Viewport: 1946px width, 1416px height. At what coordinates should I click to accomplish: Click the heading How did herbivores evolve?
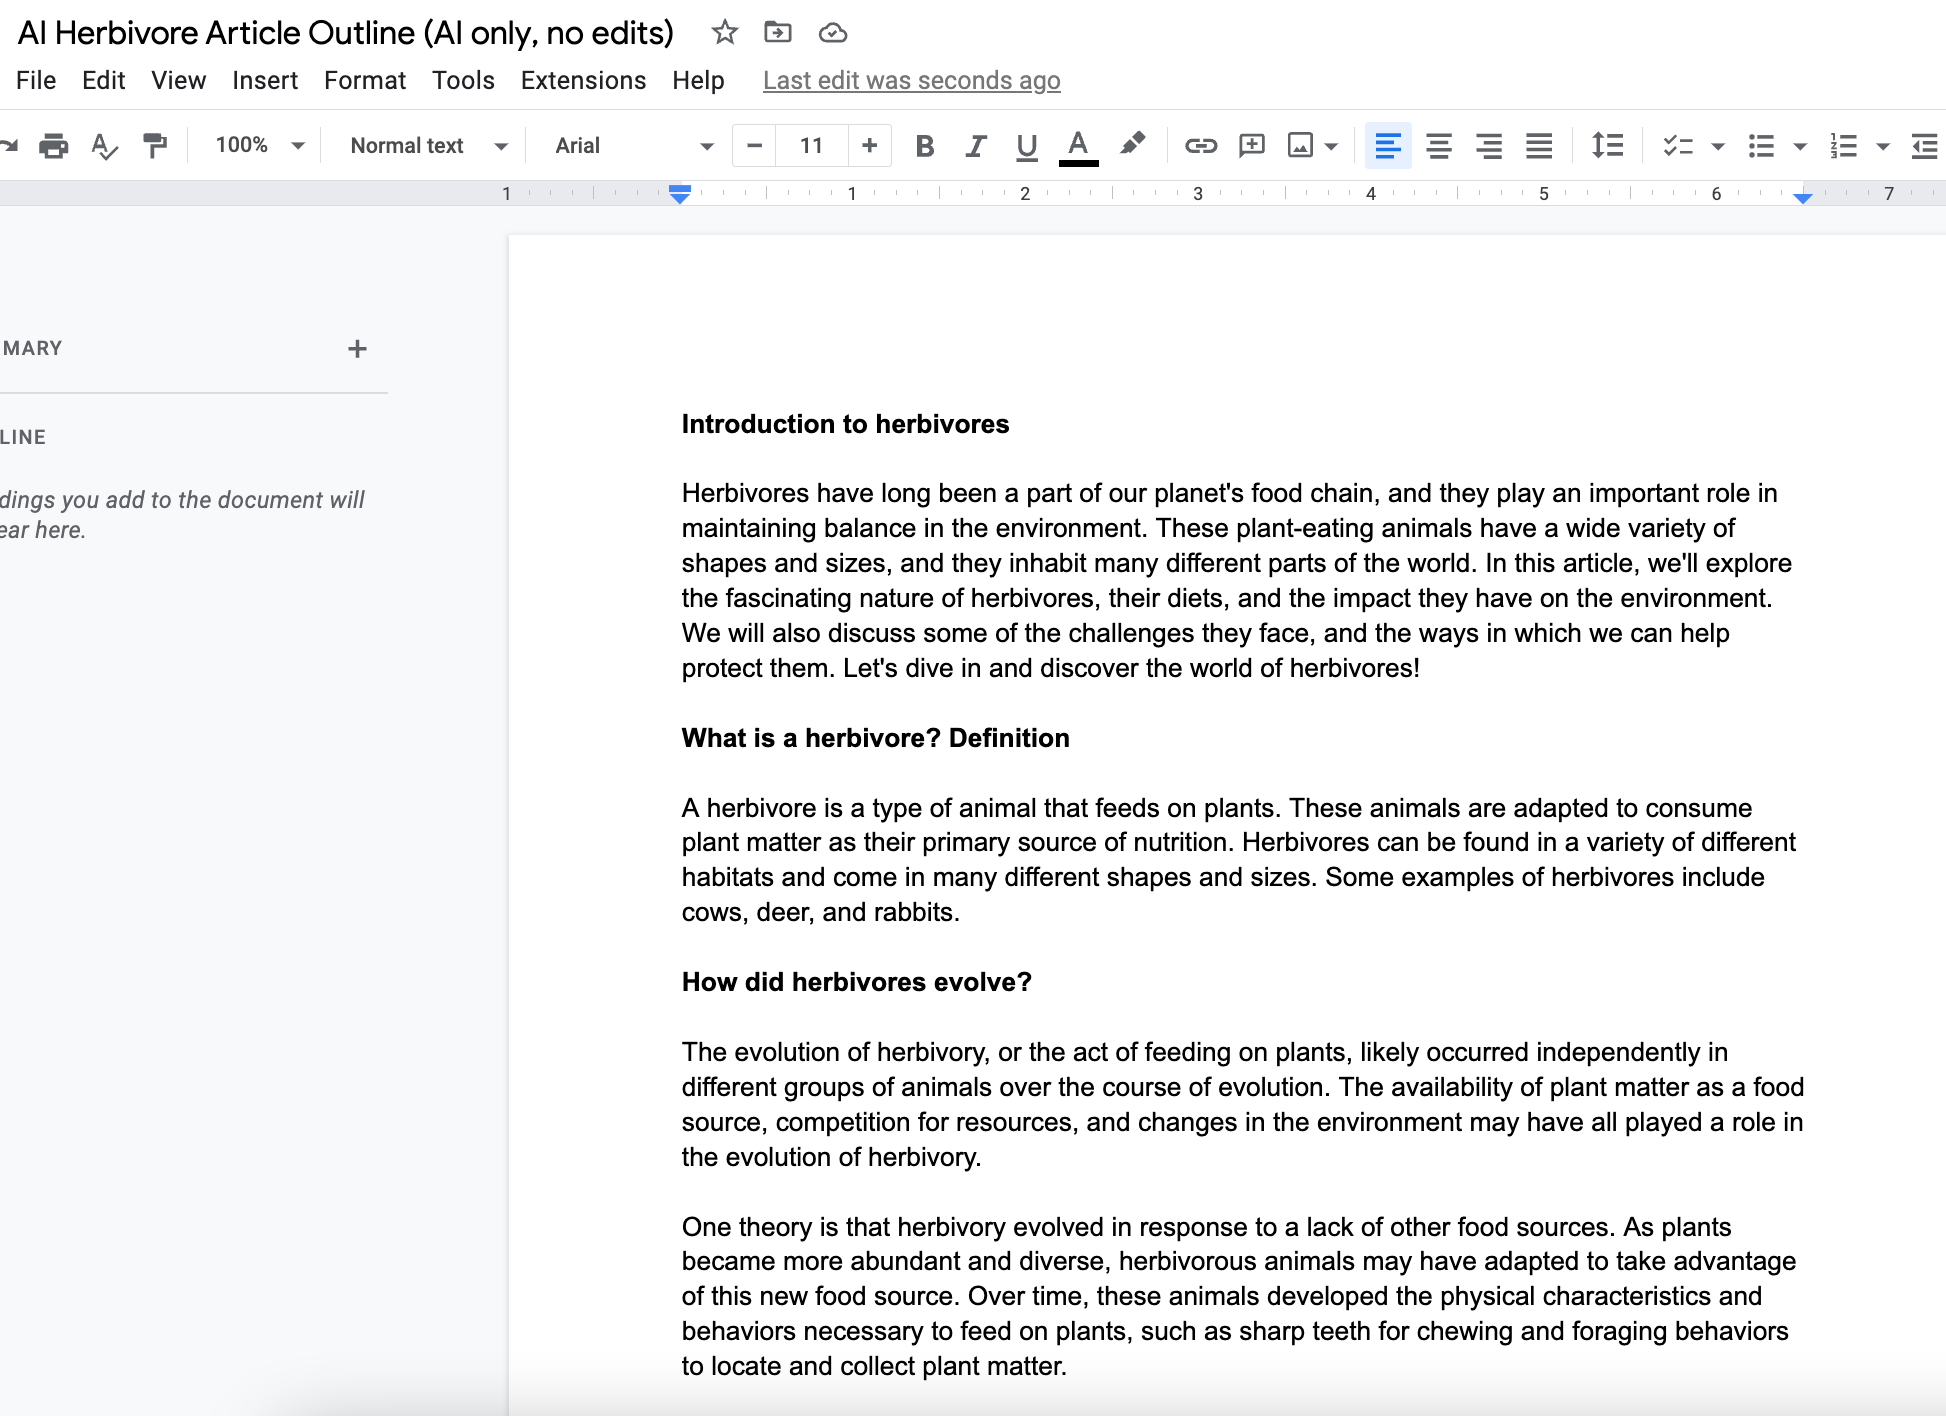click(856, 982)
